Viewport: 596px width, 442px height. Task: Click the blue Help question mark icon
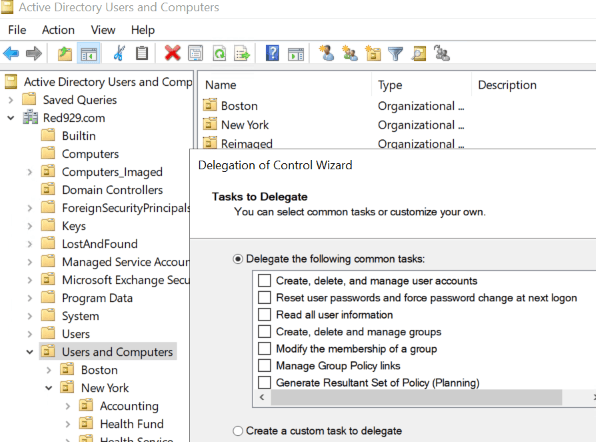click(272, 53)
